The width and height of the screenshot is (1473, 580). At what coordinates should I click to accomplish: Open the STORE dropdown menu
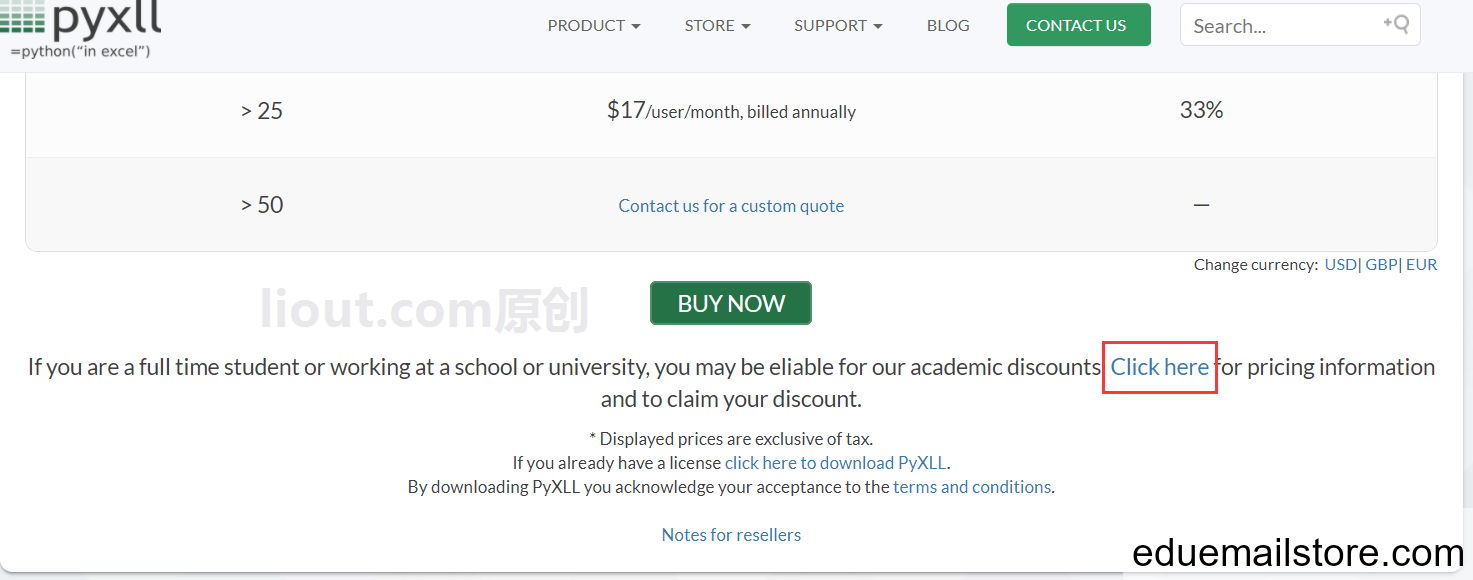point(717,26)
